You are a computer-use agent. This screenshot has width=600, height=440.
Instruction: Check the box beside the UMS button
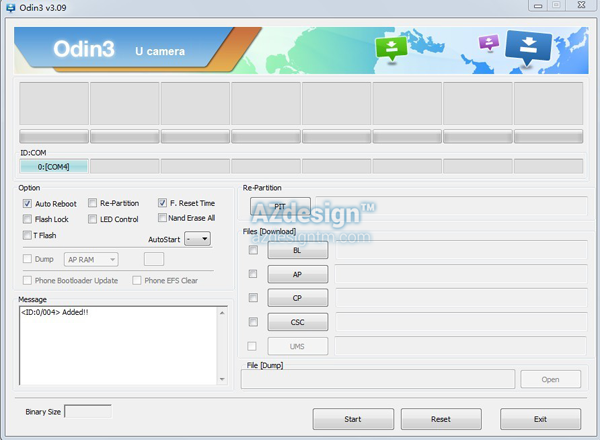[x=252, y=346]
